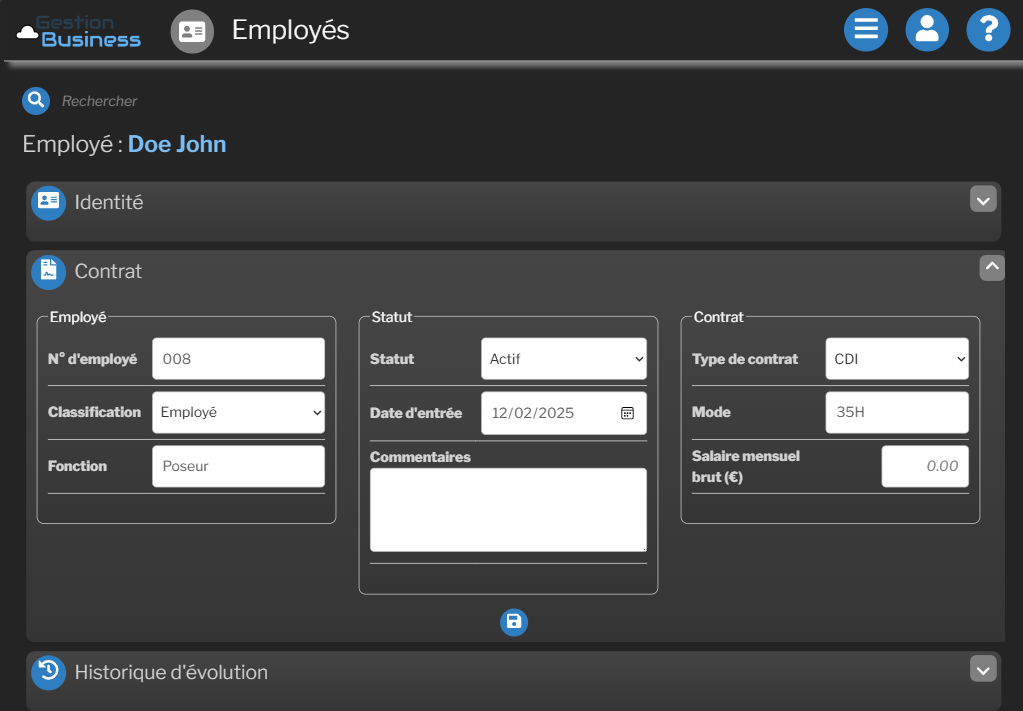Open the user account icon
The width and height of the screenshot is (1023, 711).
pos(927,30)
